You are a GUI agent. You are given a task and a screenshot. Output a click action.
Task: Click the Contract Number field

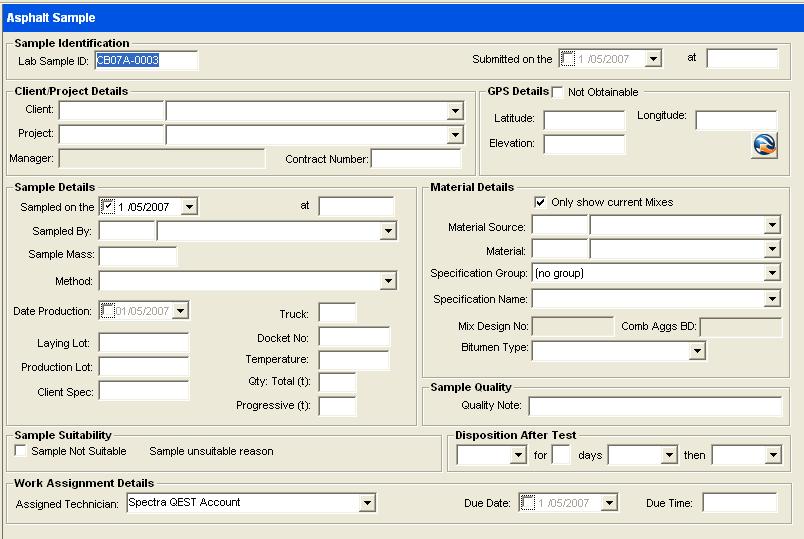[x=415, y=158]
